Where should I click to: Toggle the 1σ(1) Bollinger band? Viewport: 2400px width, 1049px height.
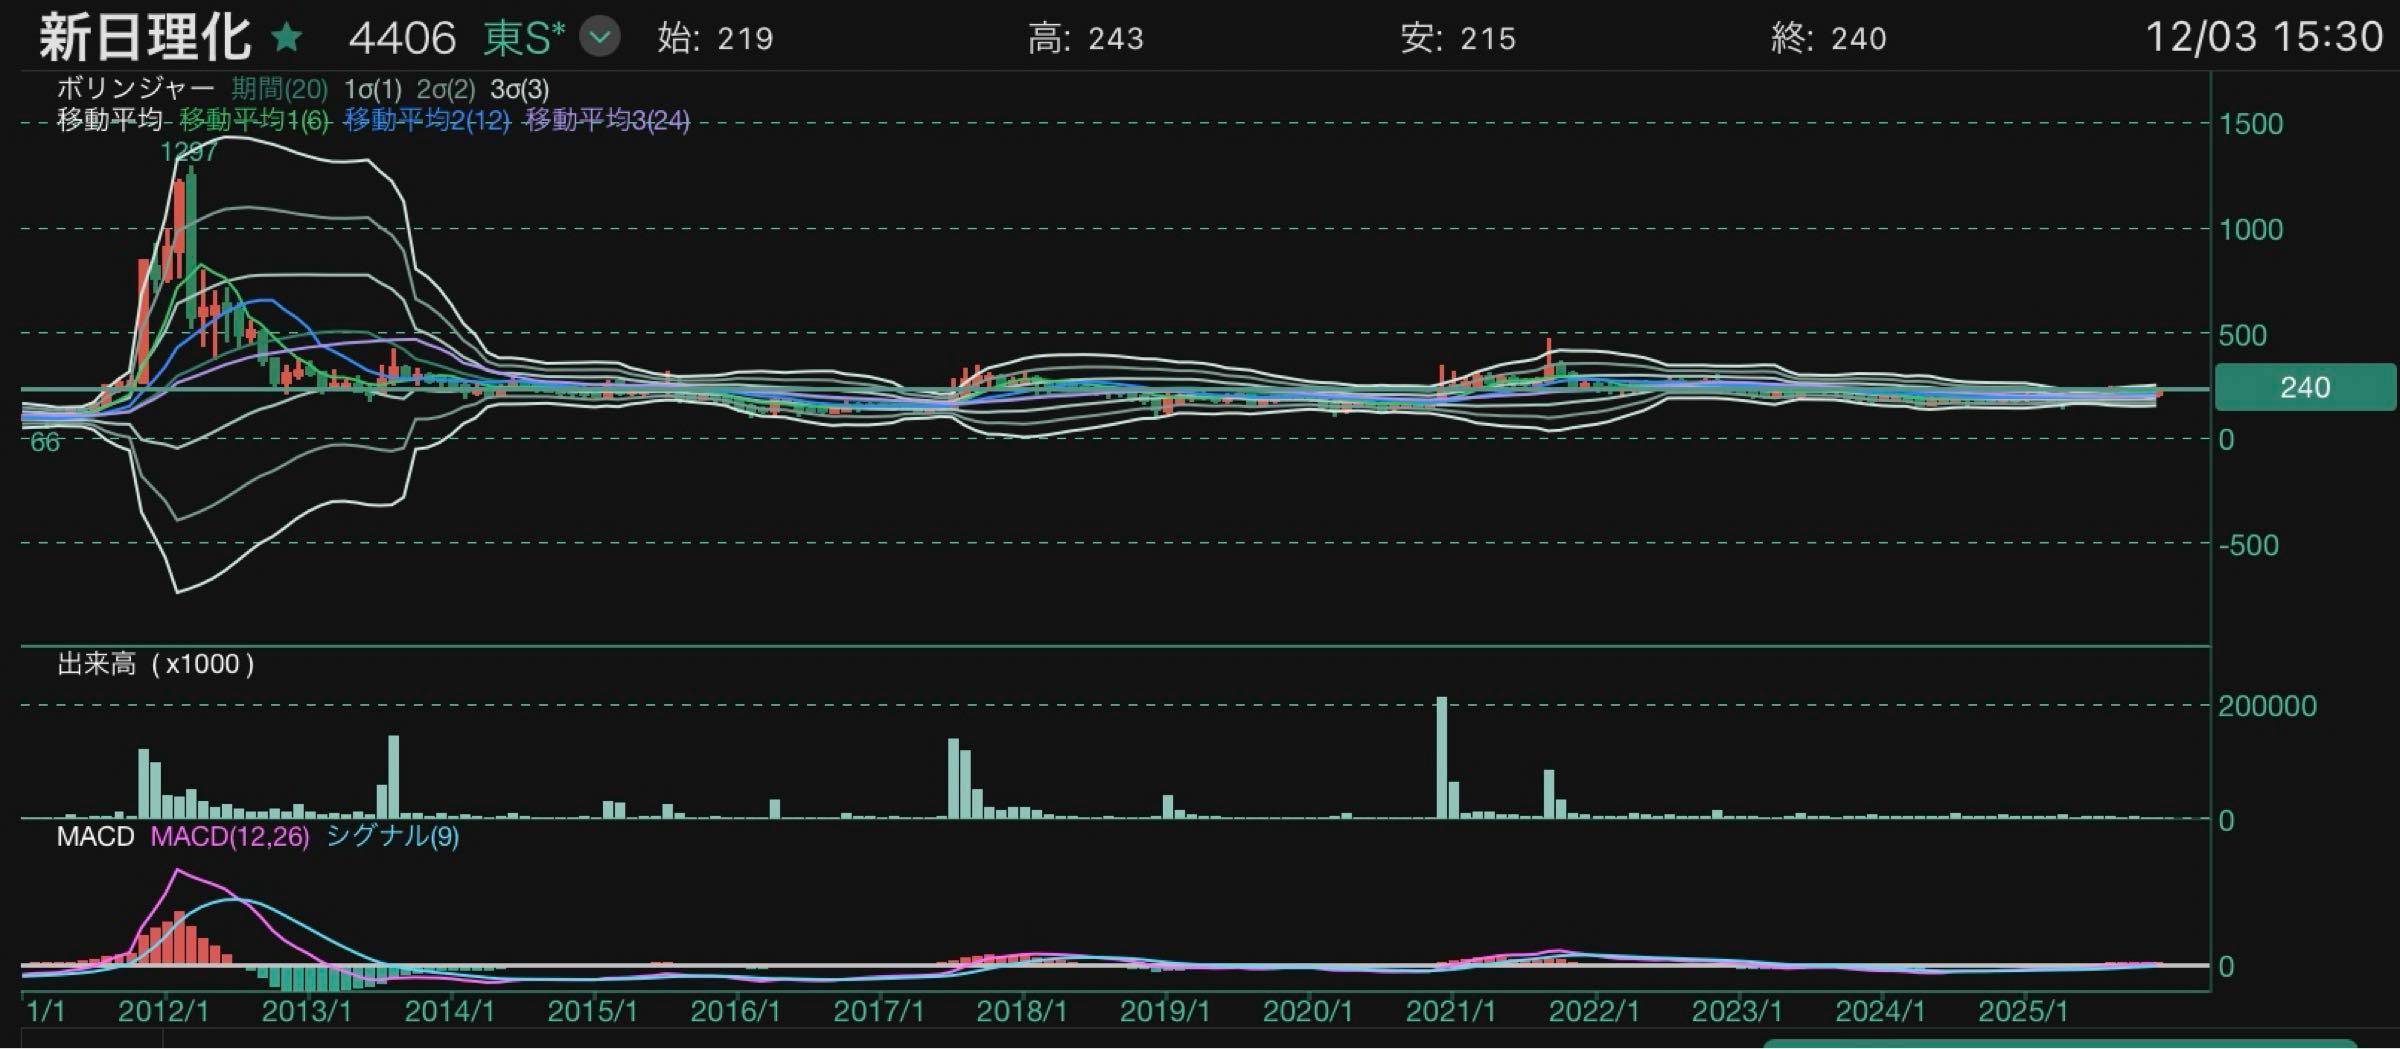[x=372, y=89]
